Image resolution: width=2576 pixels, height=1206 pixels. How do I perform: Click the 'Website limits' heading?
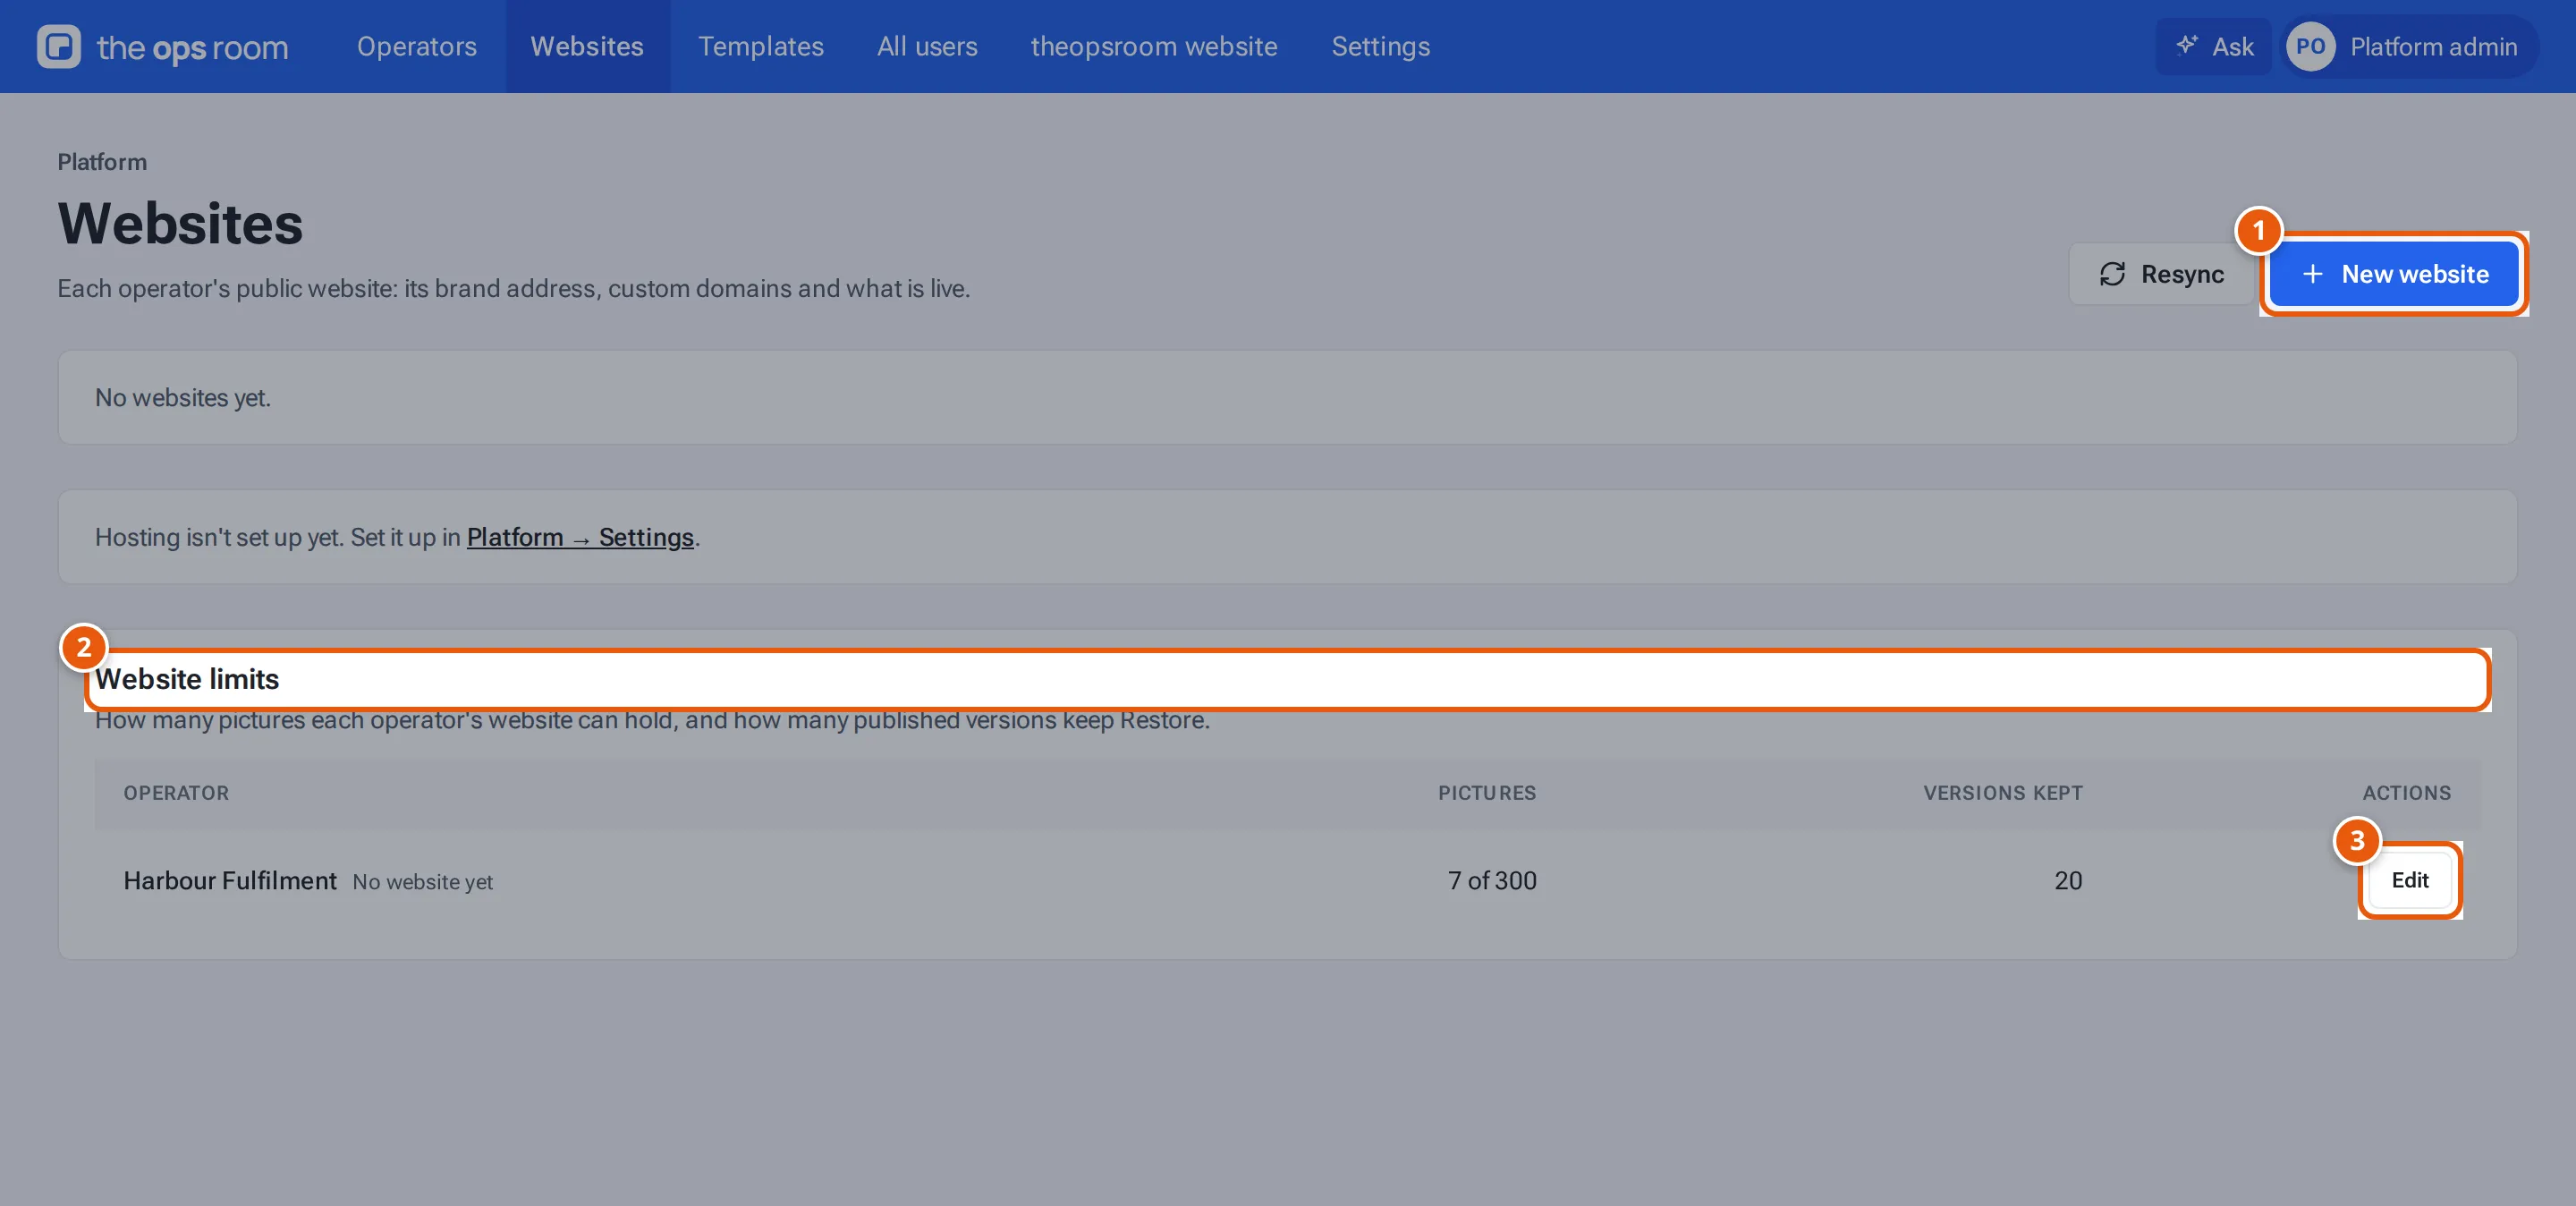point(187,679)
